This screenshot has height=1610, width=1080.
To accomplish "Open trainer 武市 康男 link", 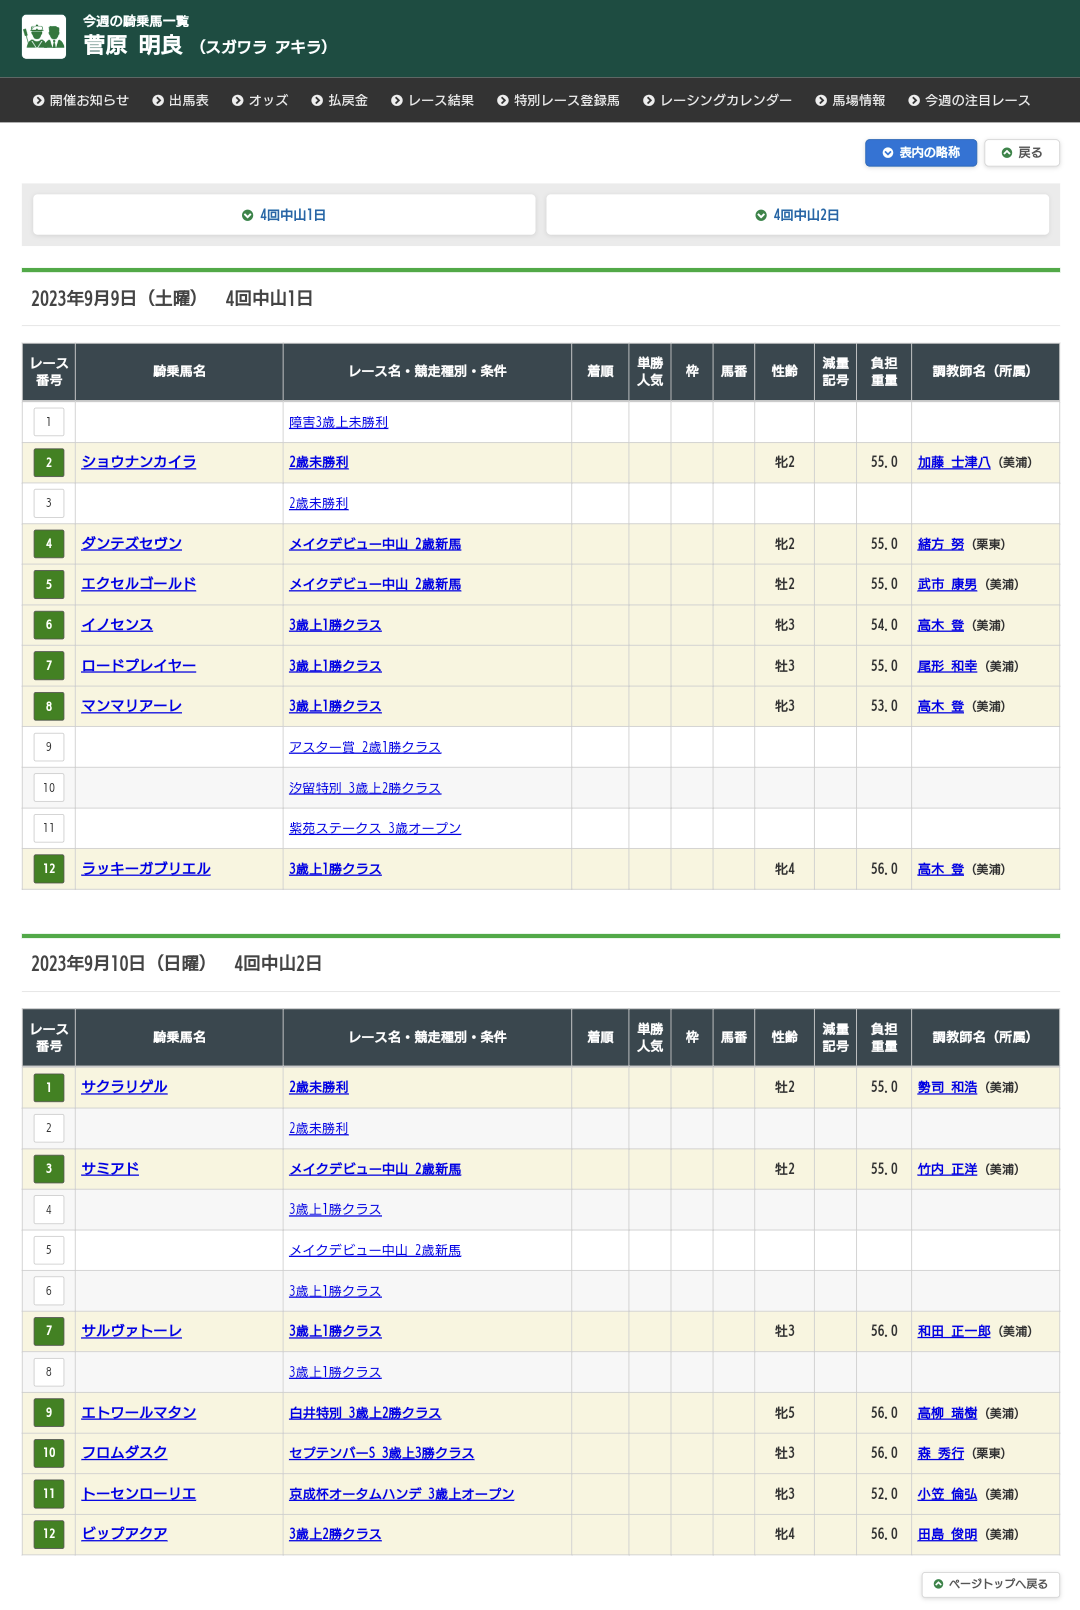I will coord(948,584).
